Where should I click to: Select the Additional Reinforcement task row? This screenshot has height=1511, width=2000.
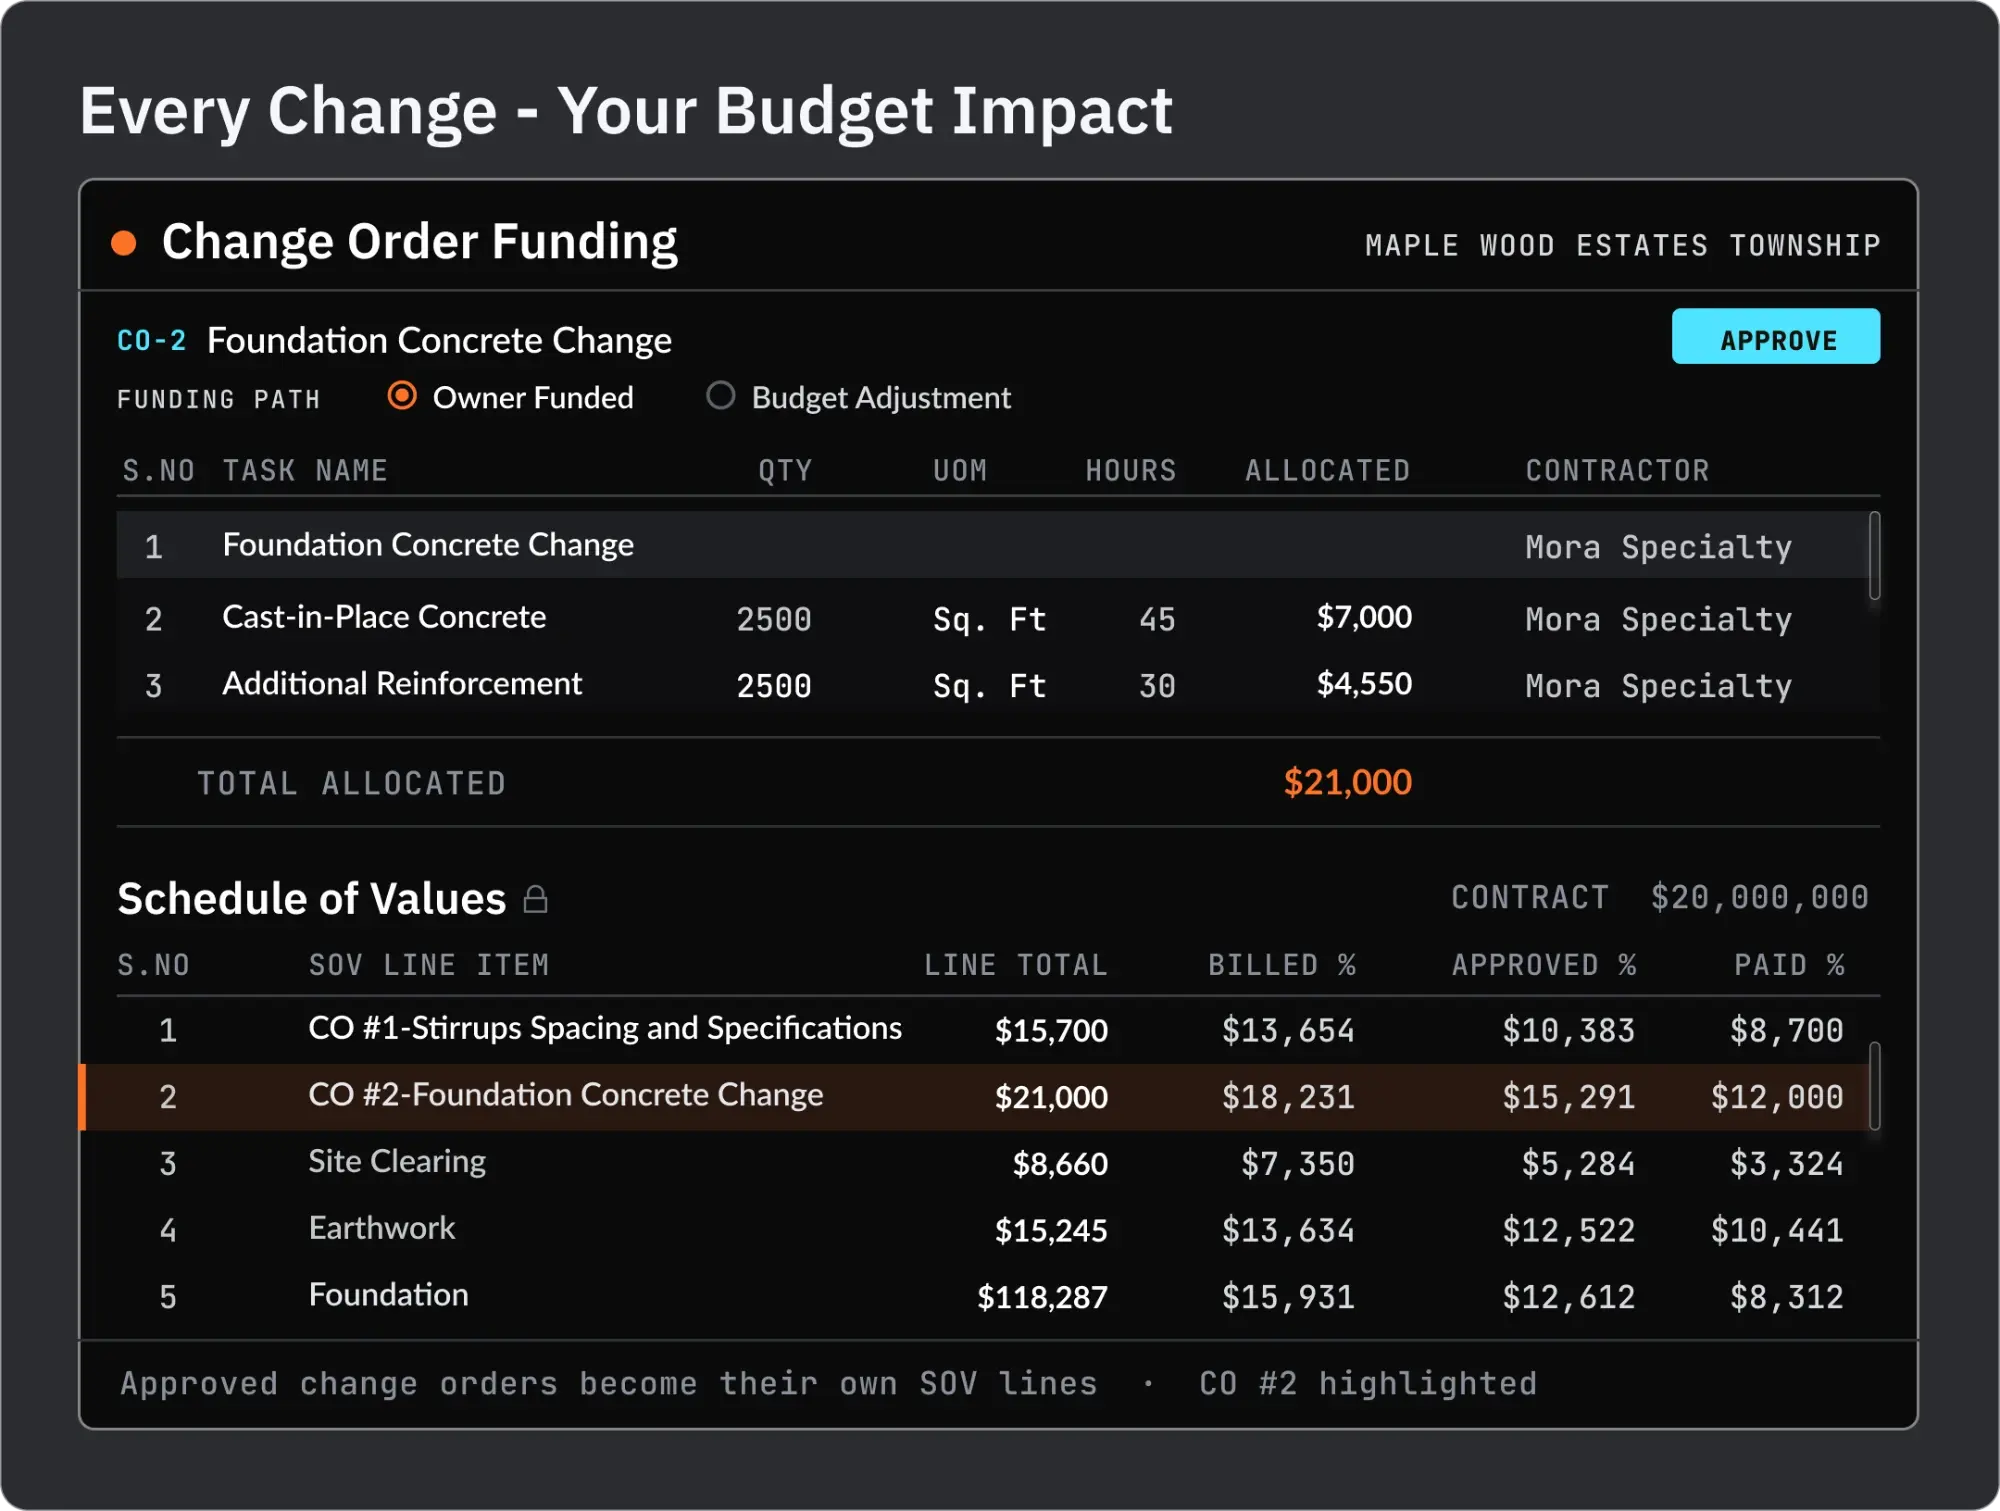click(992, 685)
